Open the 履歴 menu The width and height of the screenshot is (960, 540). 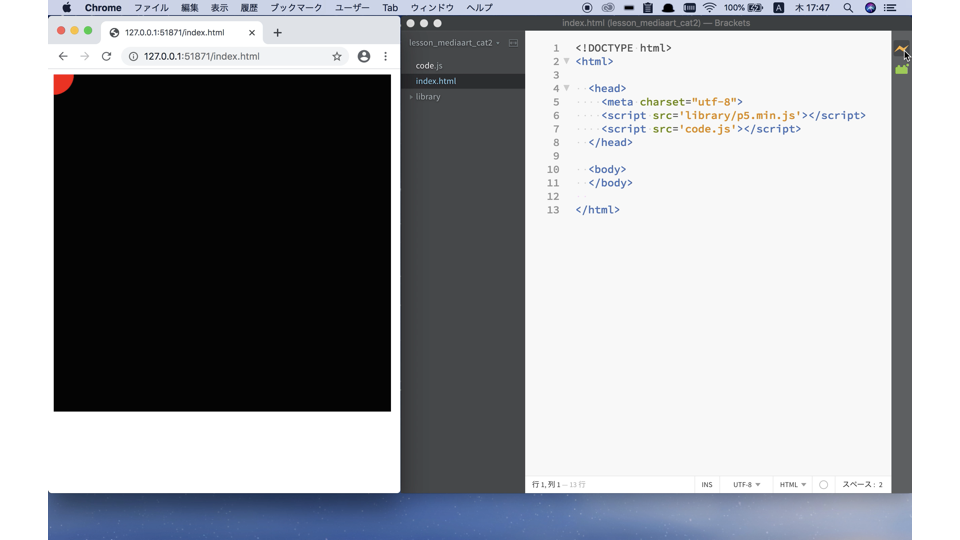point(249,8)
